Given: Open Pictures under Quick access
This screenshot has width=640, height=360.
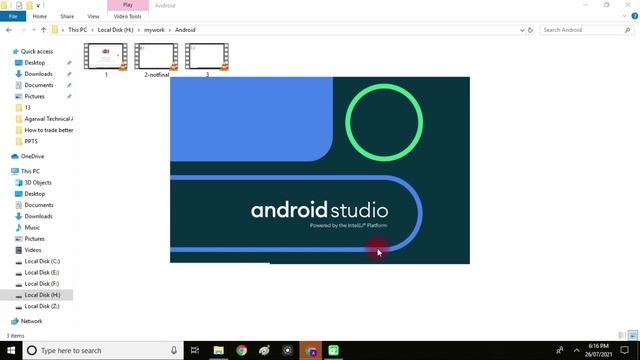Looking at the screenshot, I should 34,96.
